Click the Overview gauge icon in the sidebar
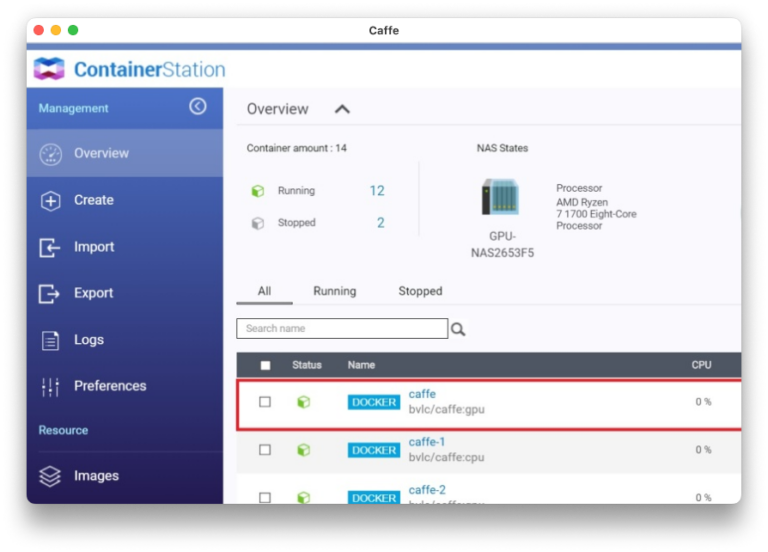 point(50,154)
